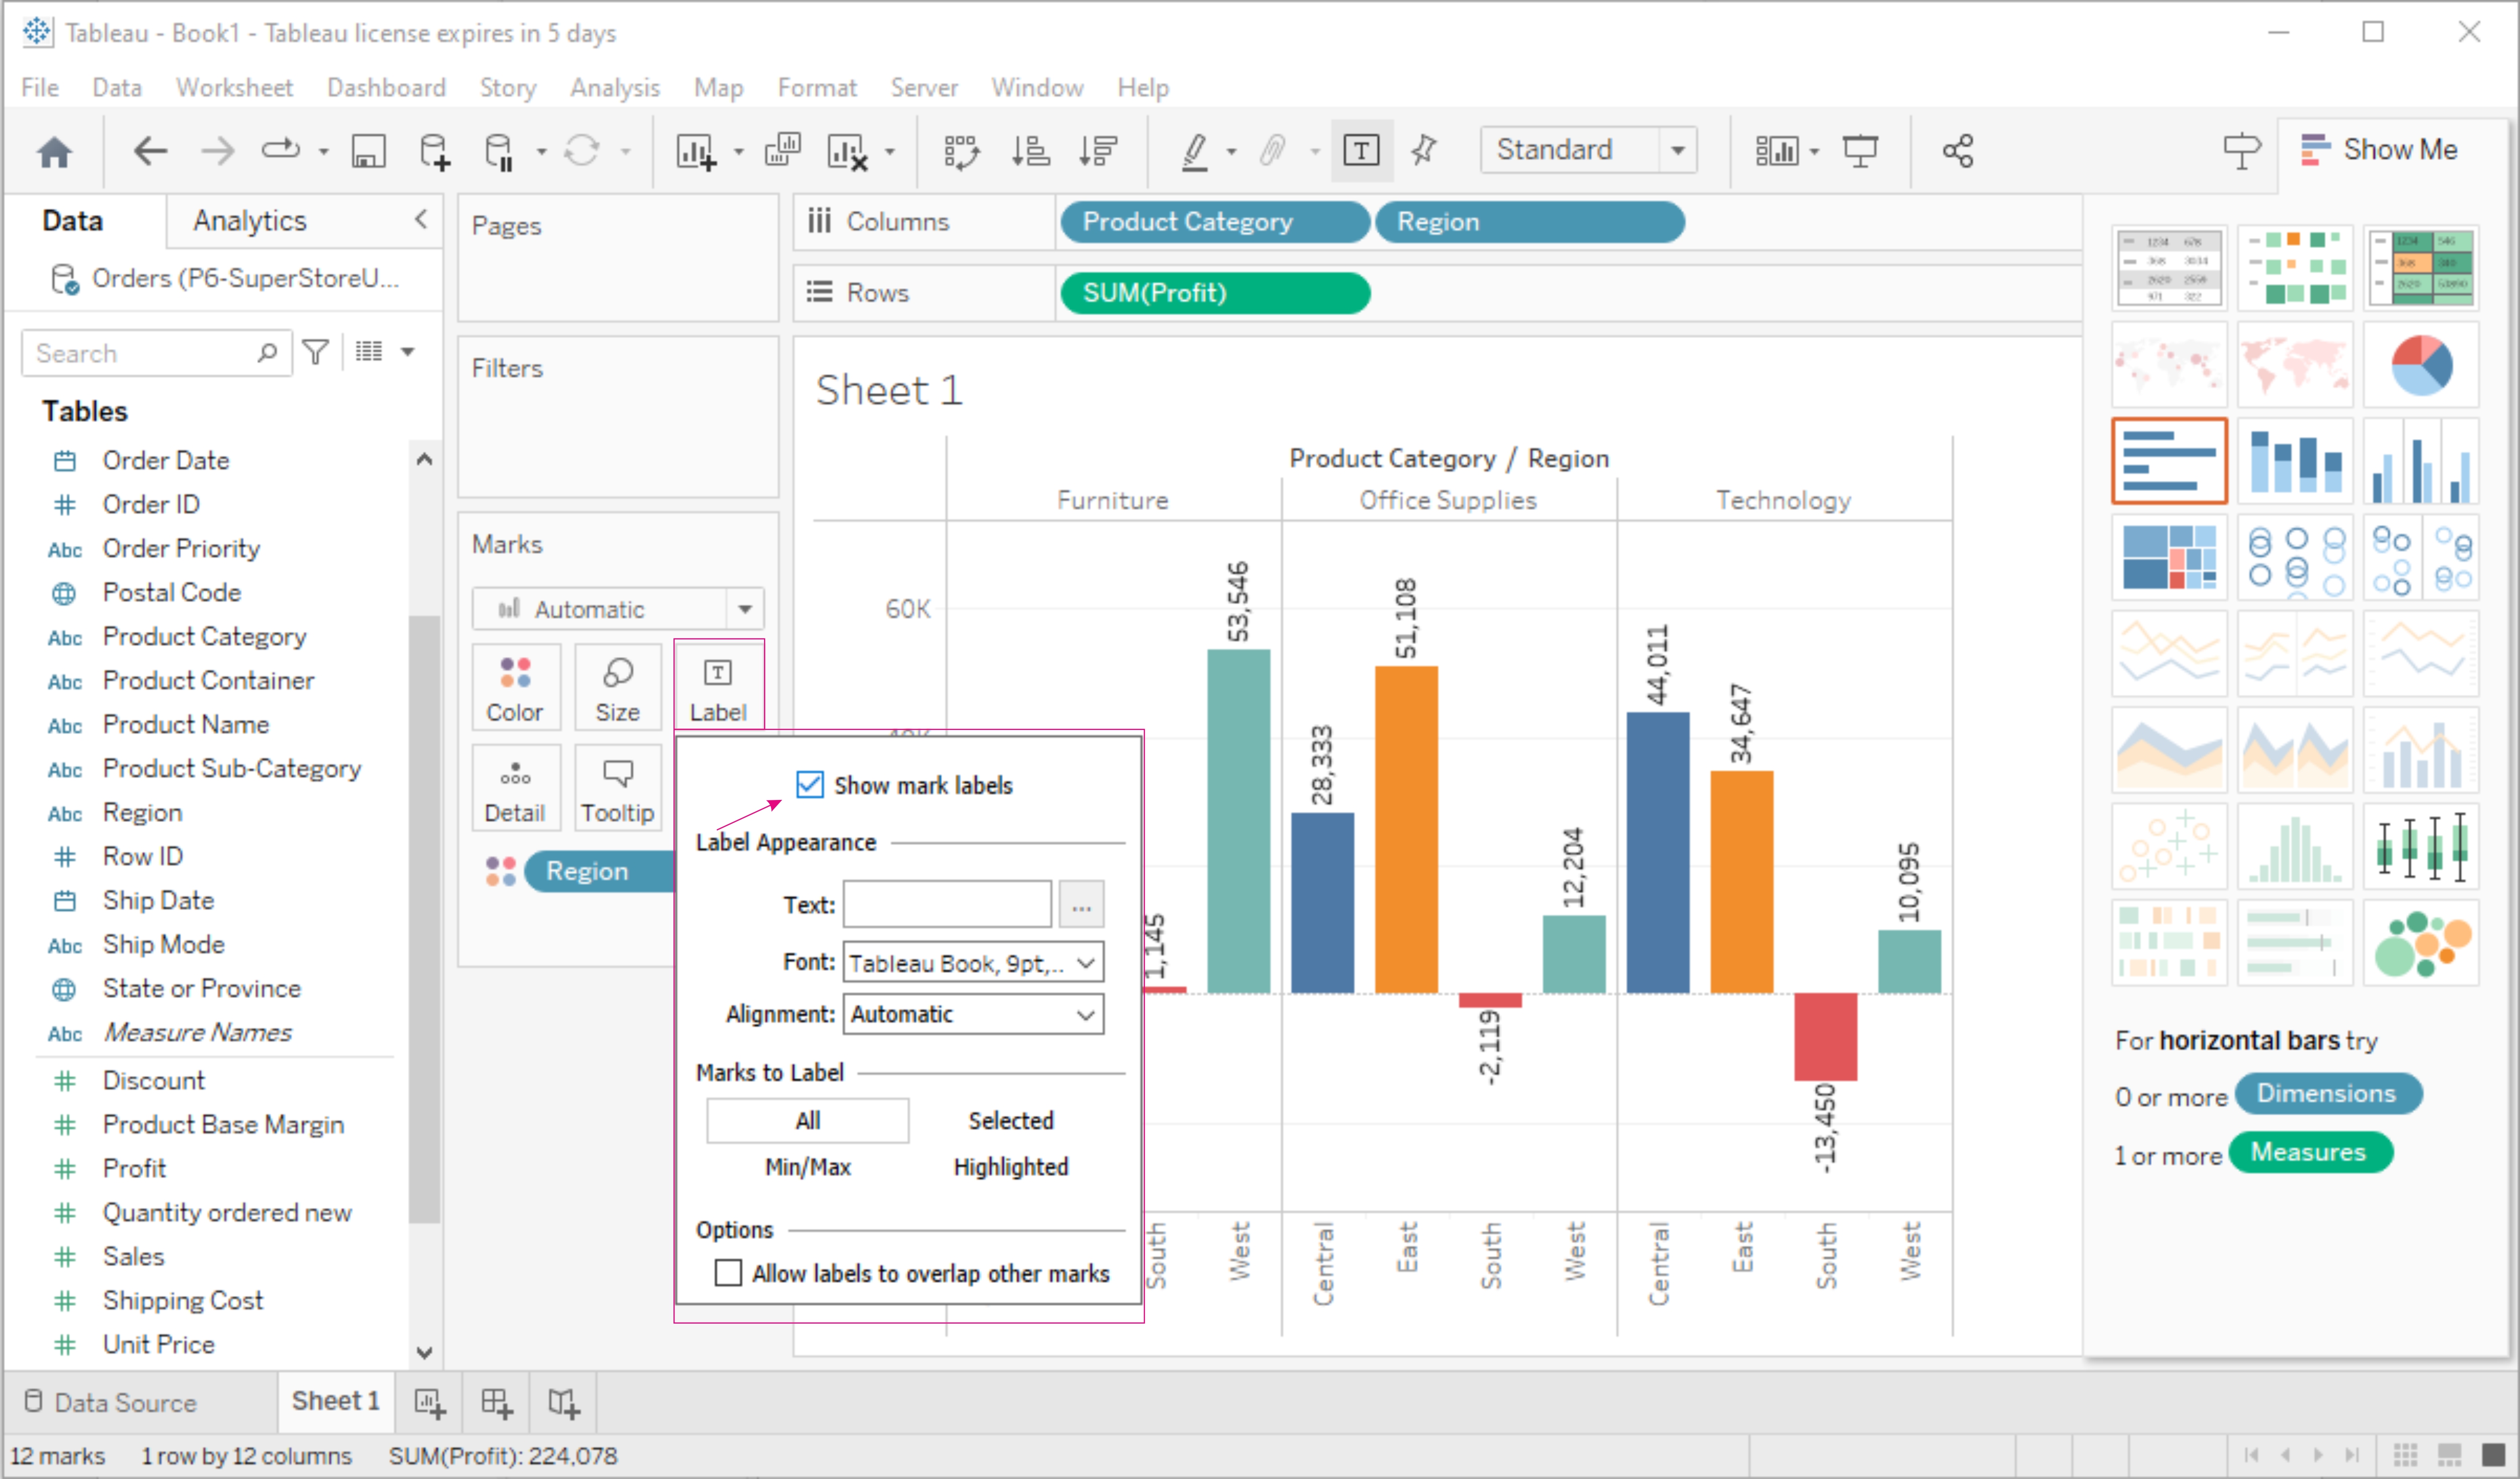The image size is (2520, 1479).
Task: Uncheck Show mark labels checkbox
Action: 809,785
